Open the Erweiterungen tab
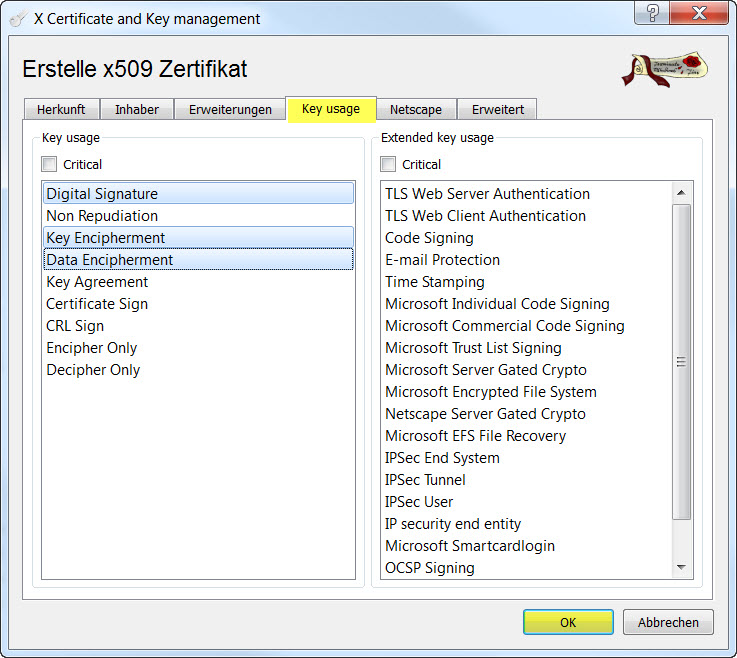Viewport: 737px width, 658px height. (230, 109)
